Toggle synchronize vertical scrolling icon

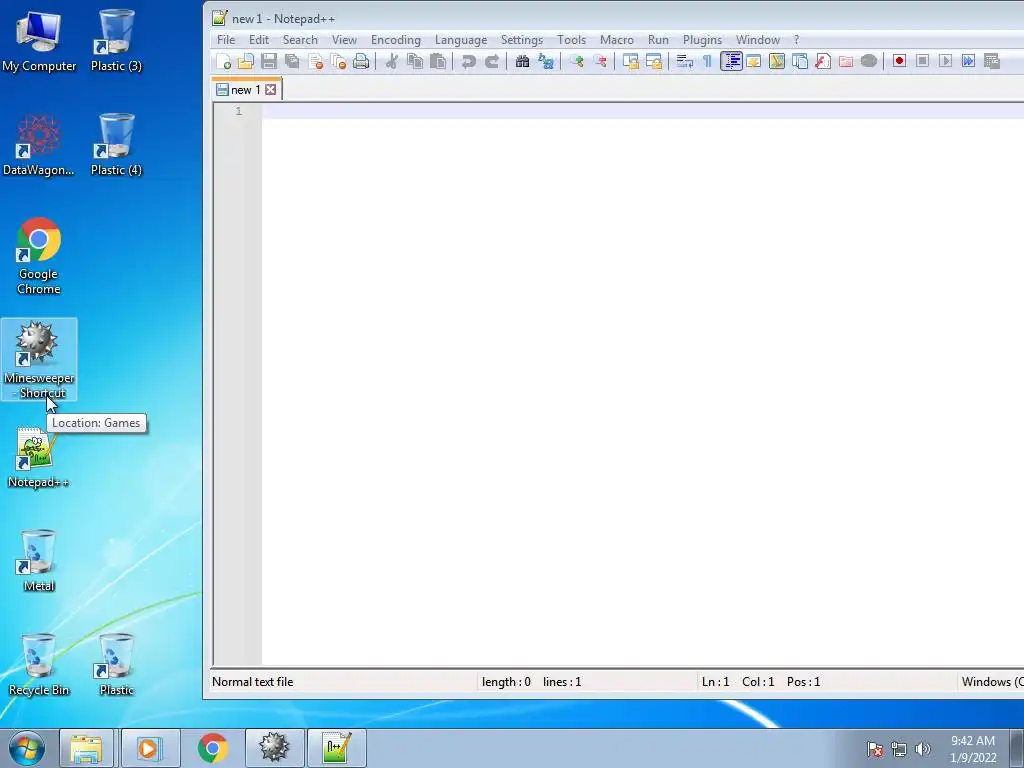coord(630,61)
